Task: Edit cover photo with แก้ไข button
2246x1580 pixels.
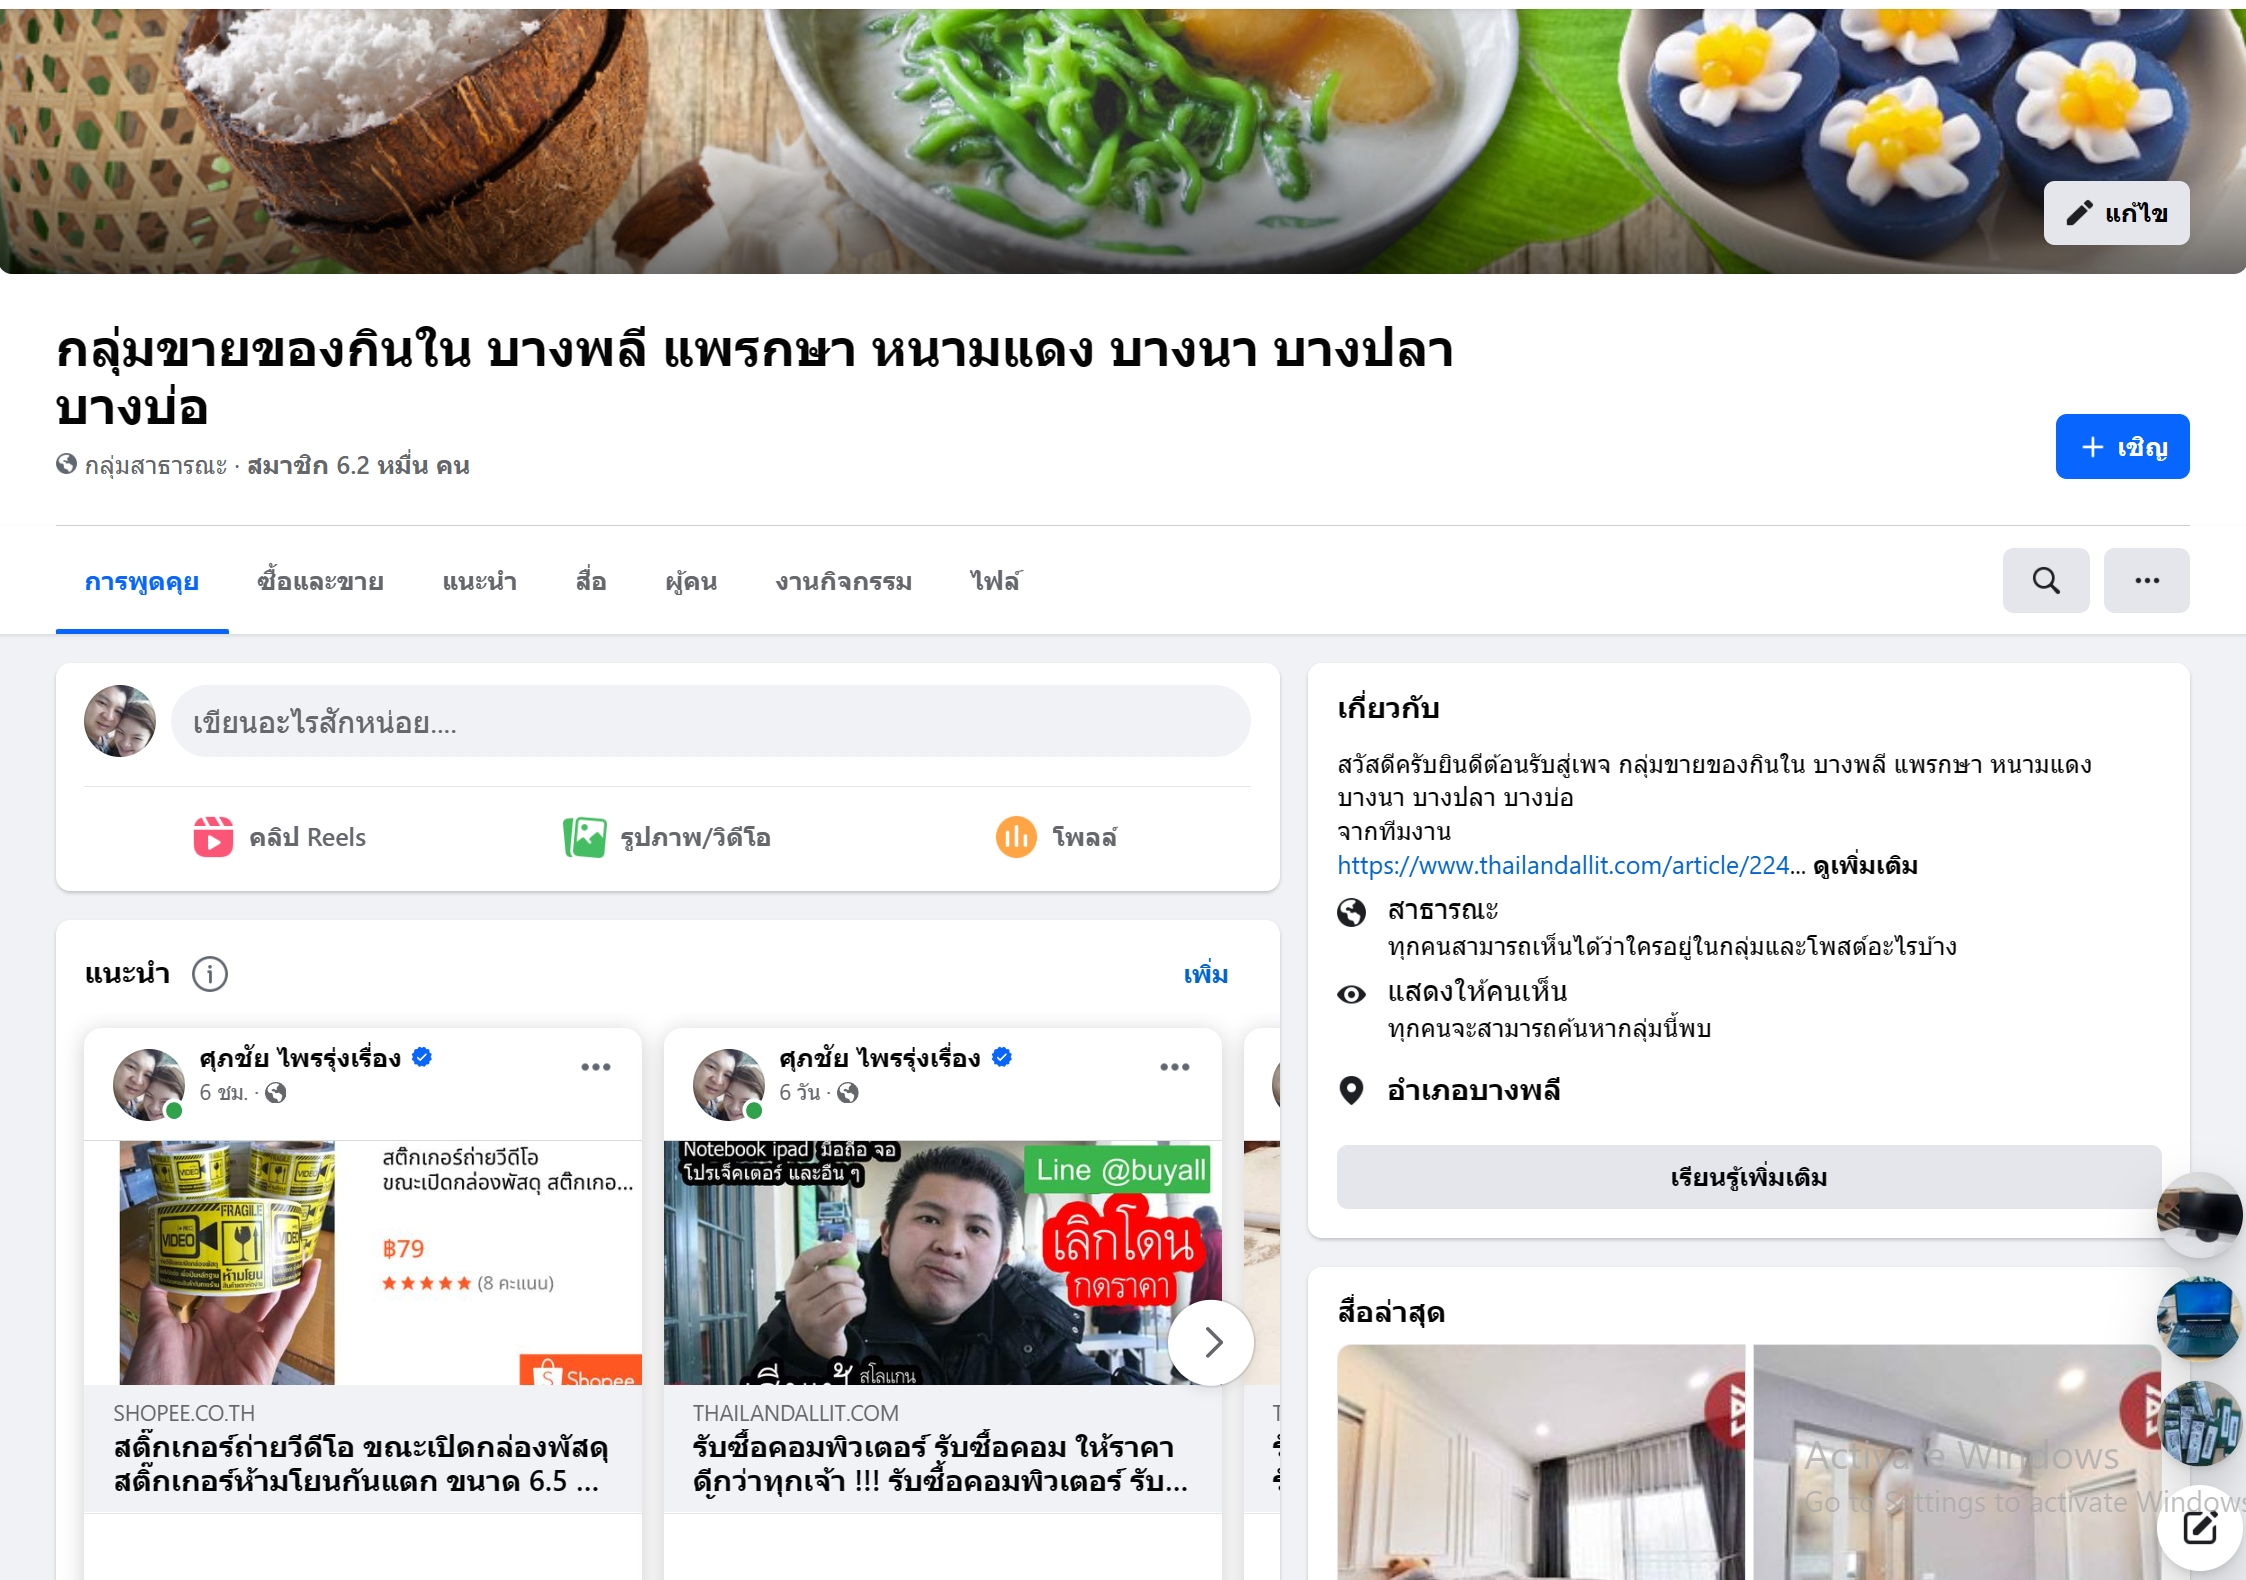Action: point(2116,213)
